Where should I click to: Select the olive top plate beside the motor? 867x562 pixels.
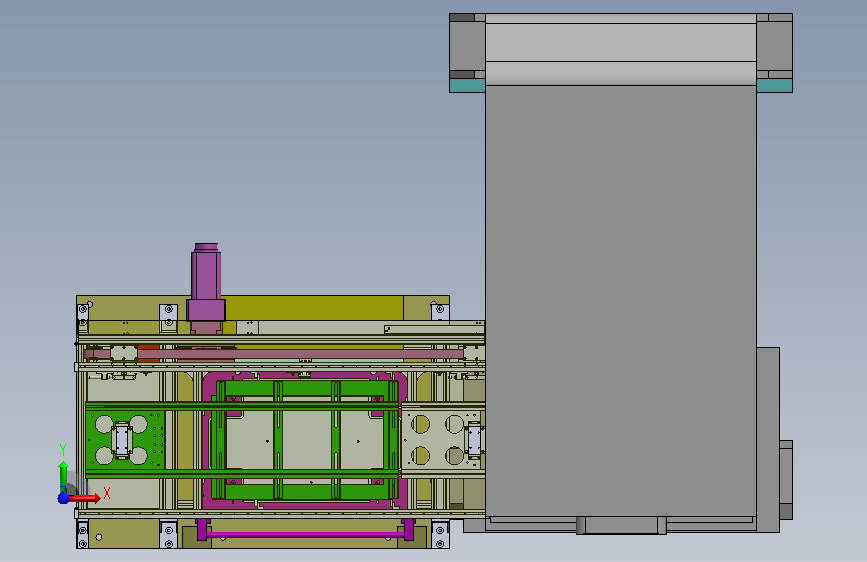(314, 308)
